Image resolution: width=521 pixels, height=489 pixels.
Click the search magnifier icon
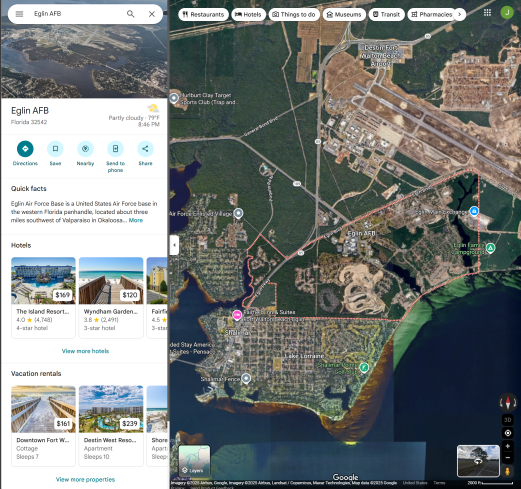click(x=130, y=14)
